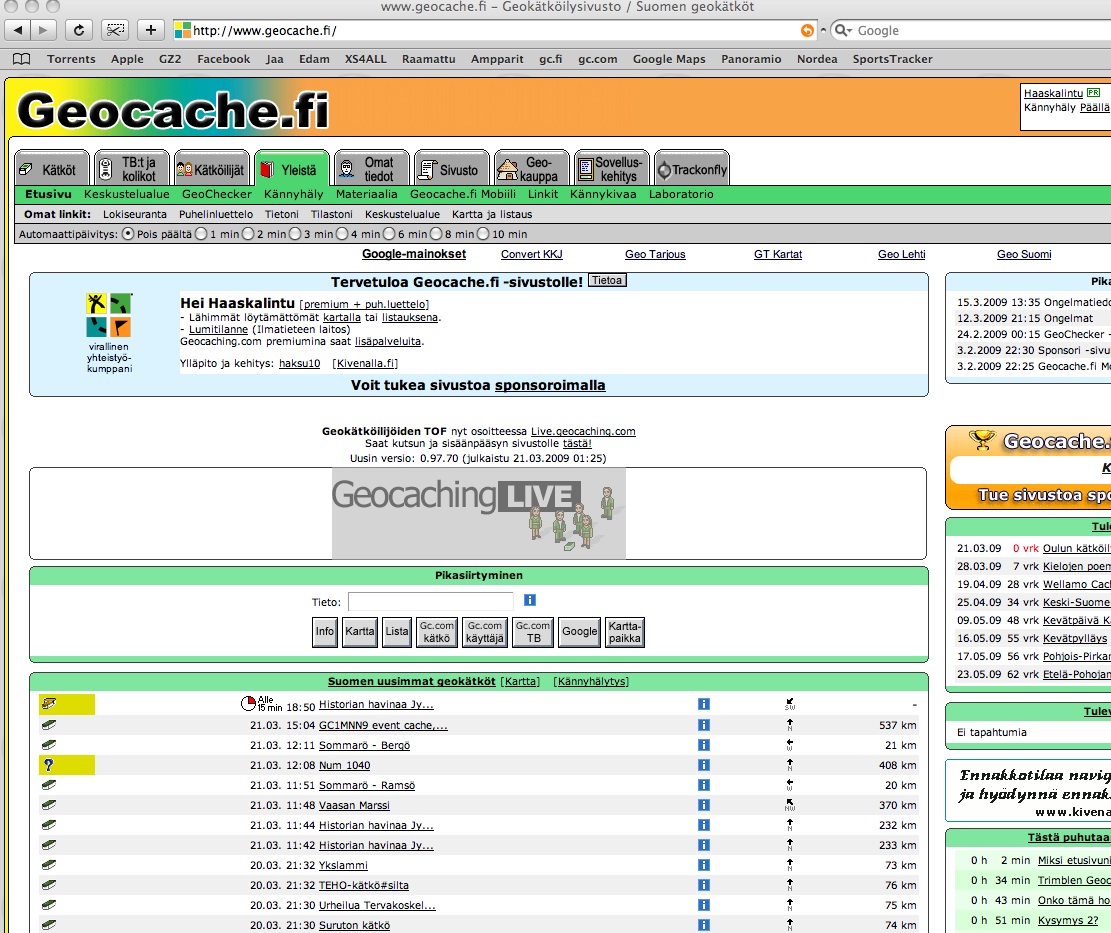Click into the Tieto input field
The height and width of the screenshot is (933, 1111).
(431, 601)
